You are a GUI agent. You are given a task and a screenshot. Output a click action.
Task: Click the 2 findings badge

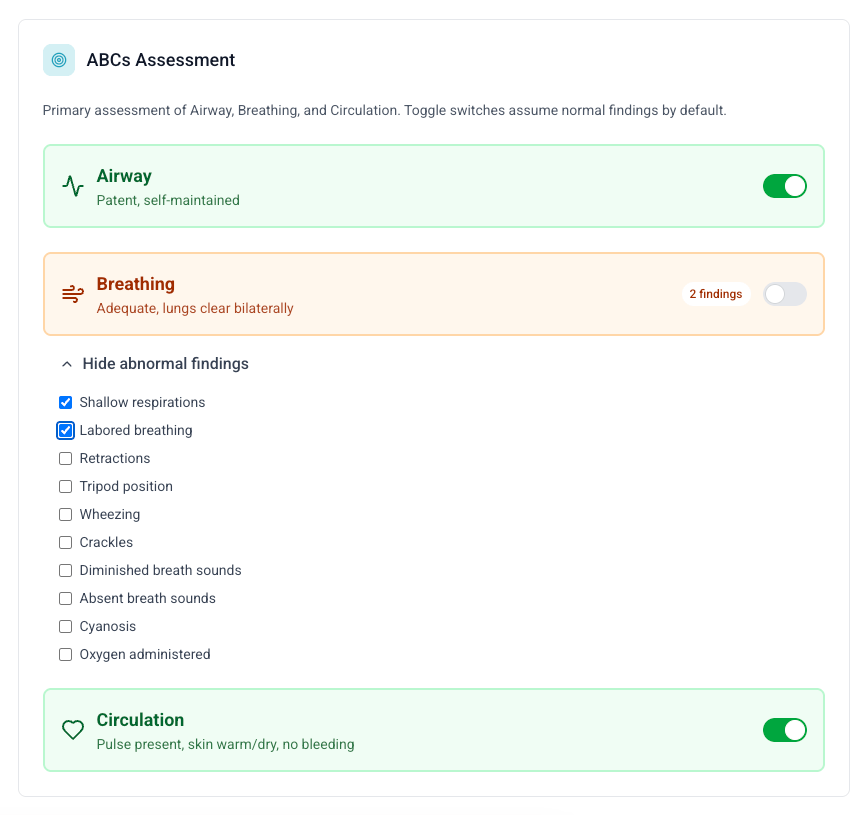click(716, 293)
